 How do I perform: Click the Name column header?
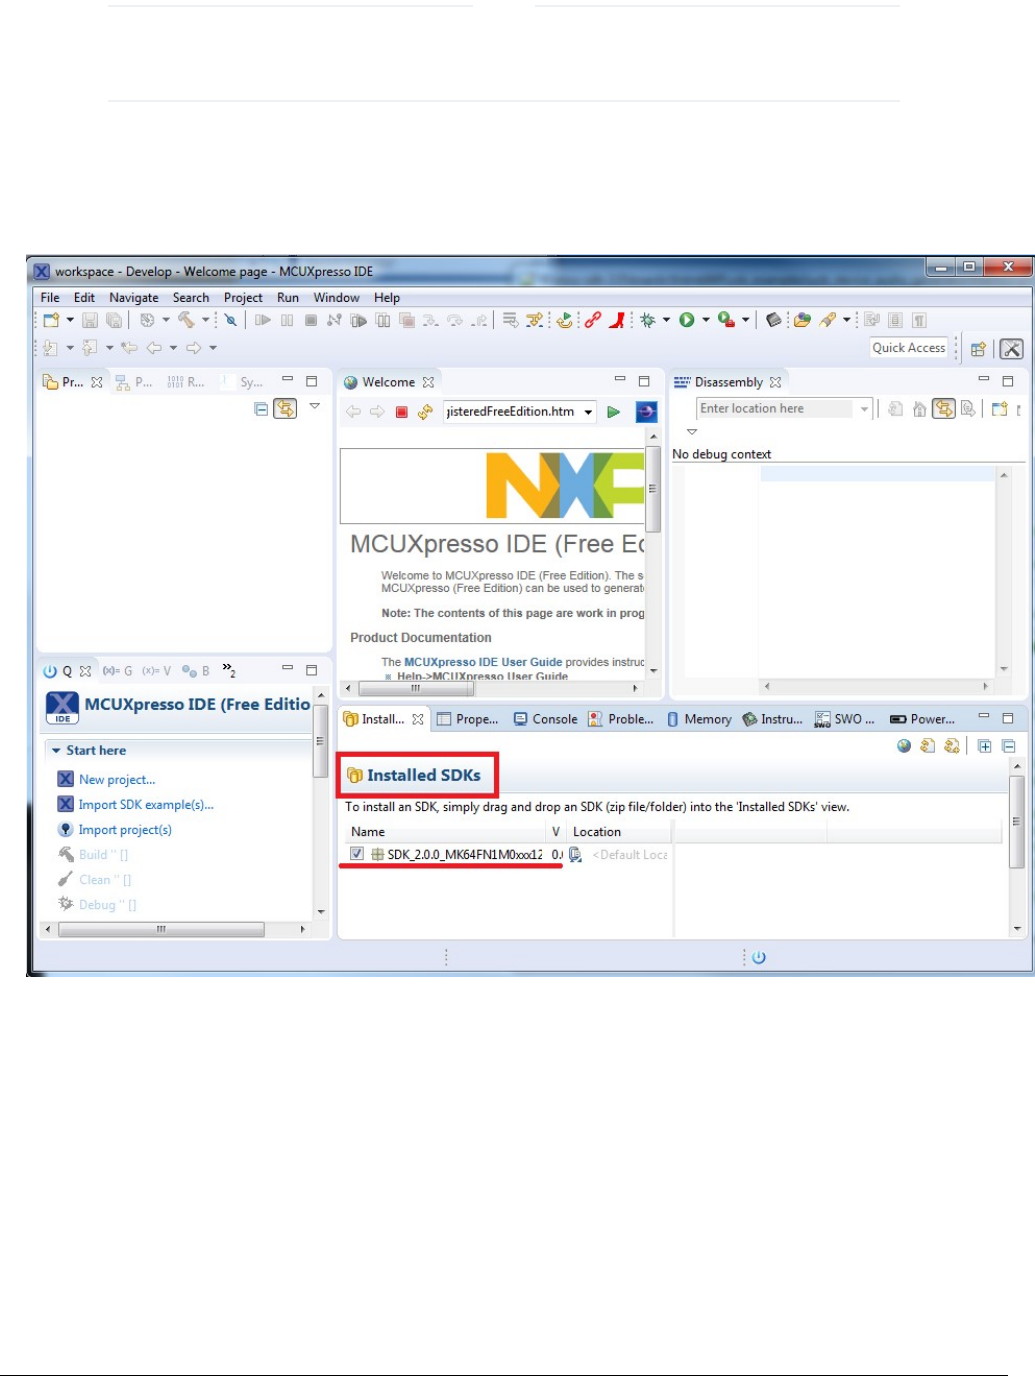[x=446, y=832]
